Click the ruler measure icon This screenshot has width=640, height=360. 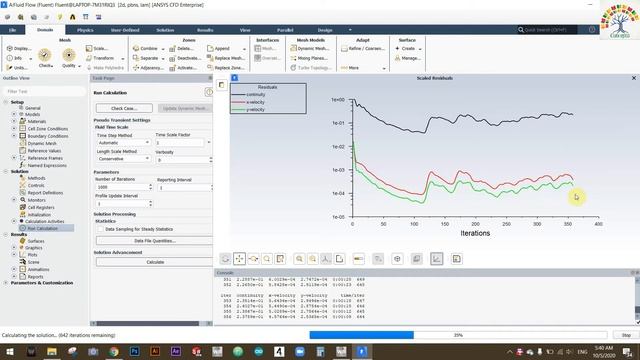tap(358, 259)
